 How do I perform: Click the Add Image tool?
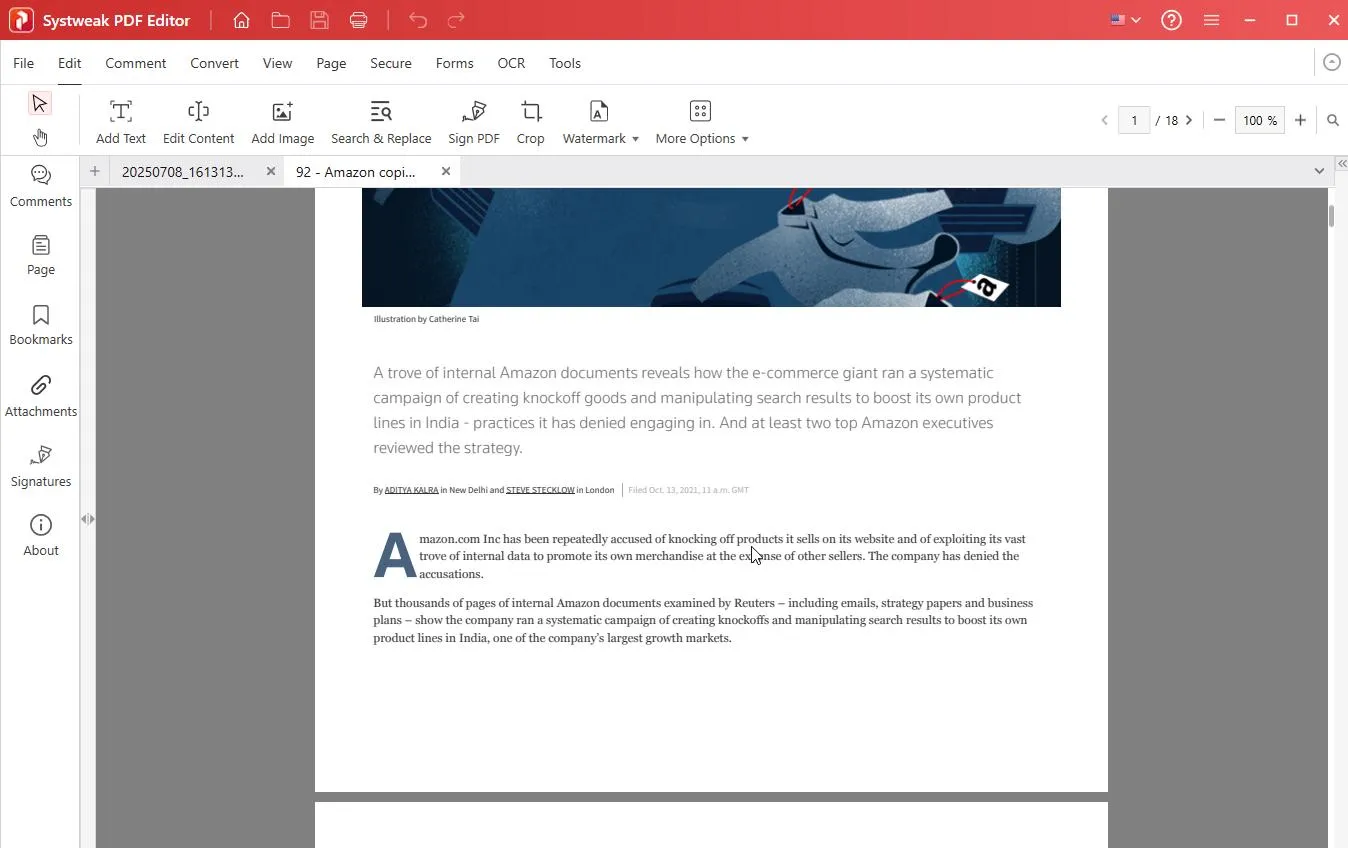pos(282,120)
